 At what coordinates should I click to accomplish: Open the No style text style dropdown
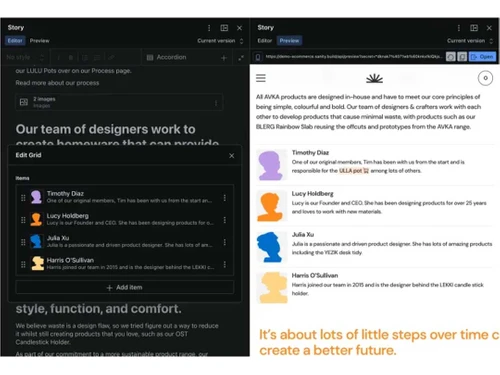pos(25,57)
